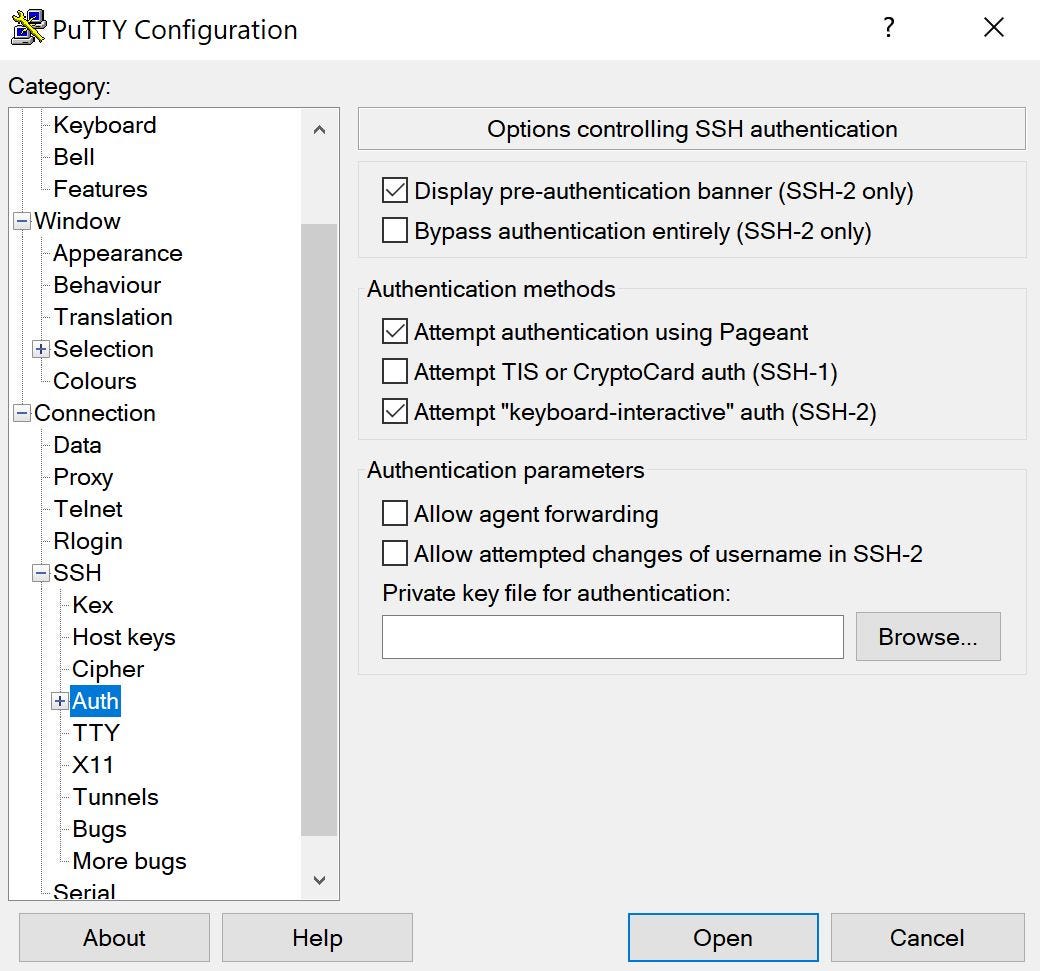Go to the Colours category
This screenshot has width=1040, height=971.
point(95,381)
